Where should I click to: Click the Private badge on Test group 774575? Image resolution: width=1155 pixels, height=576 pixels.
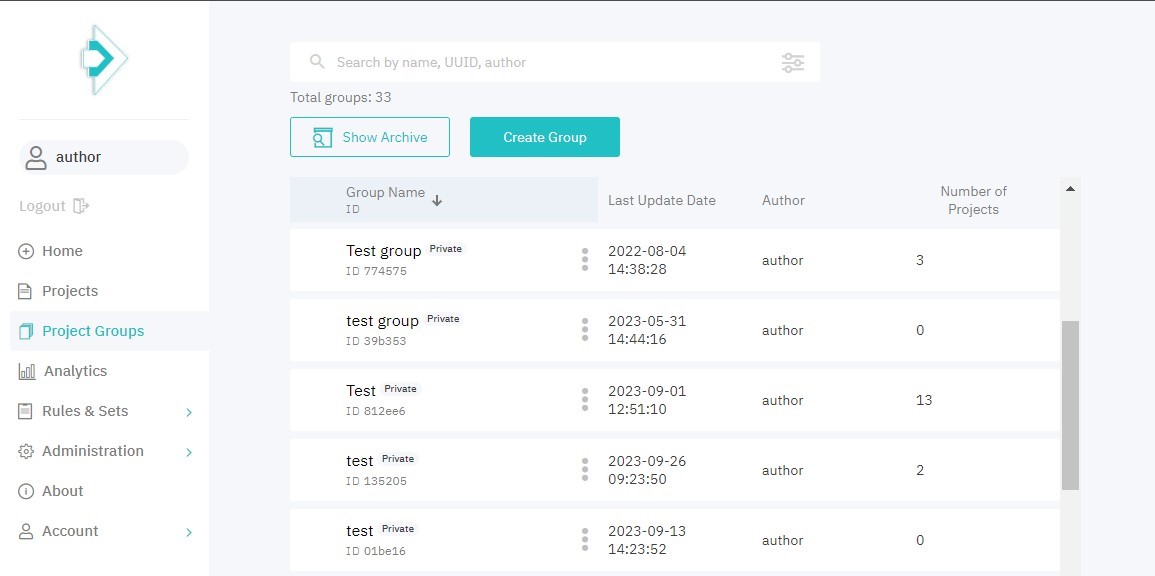pos(446,249)
